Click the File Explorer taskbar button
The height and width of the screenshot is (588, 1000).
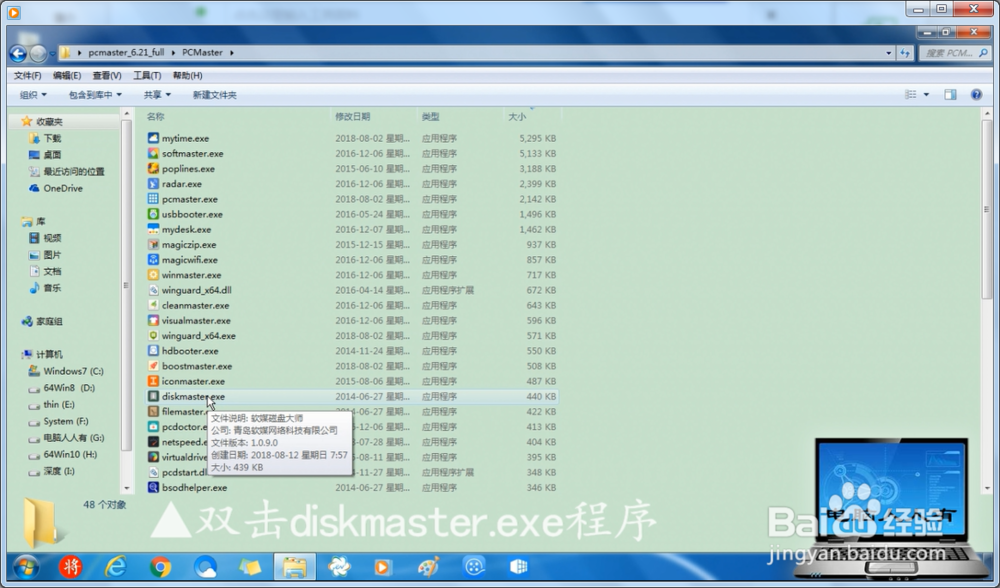click(295, 566)
